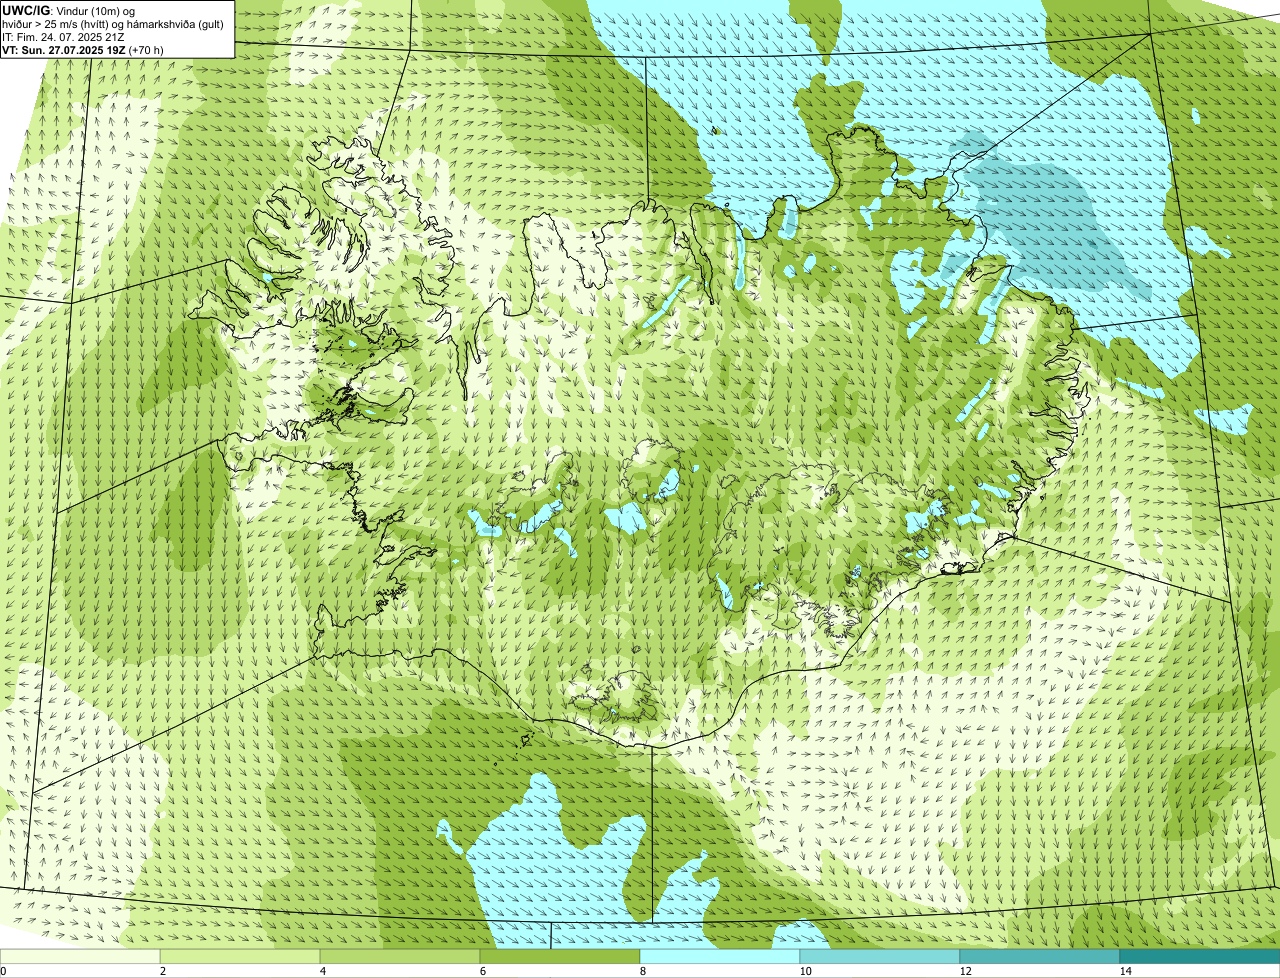Click the "8" tick label on the color scale
1280x978 pixels.
coord(642,971)
